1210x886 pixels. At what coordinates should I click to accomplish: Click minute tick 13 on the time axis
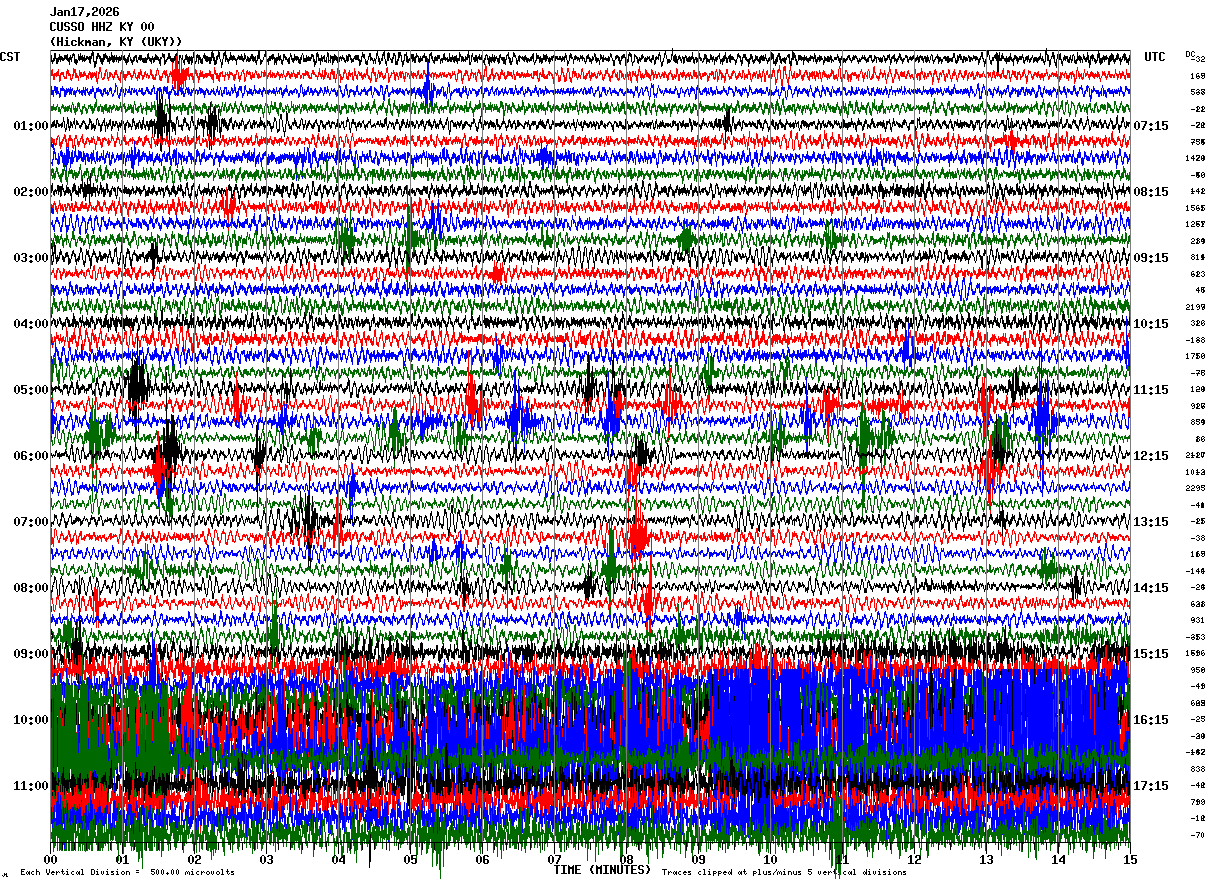[987, 860]
